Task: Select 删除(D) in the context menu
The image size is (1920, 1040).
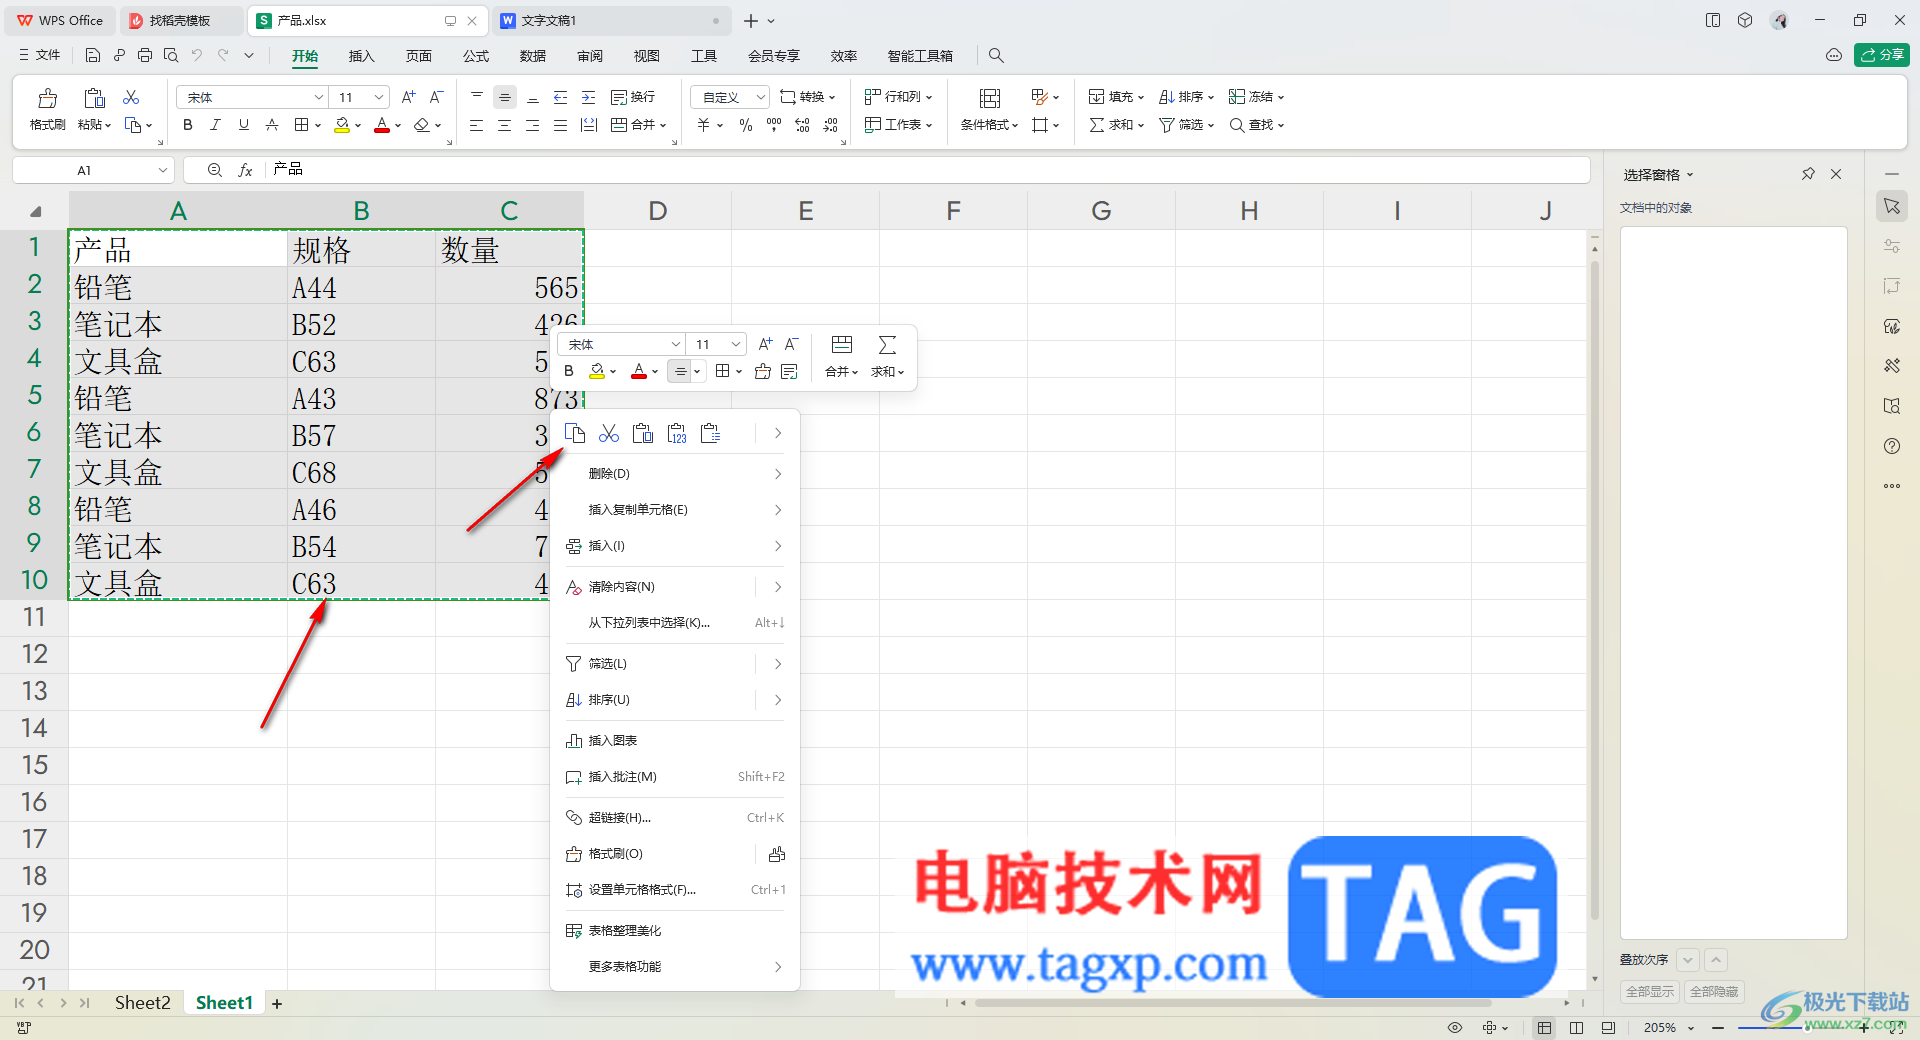Action: [x=675, y=474]
